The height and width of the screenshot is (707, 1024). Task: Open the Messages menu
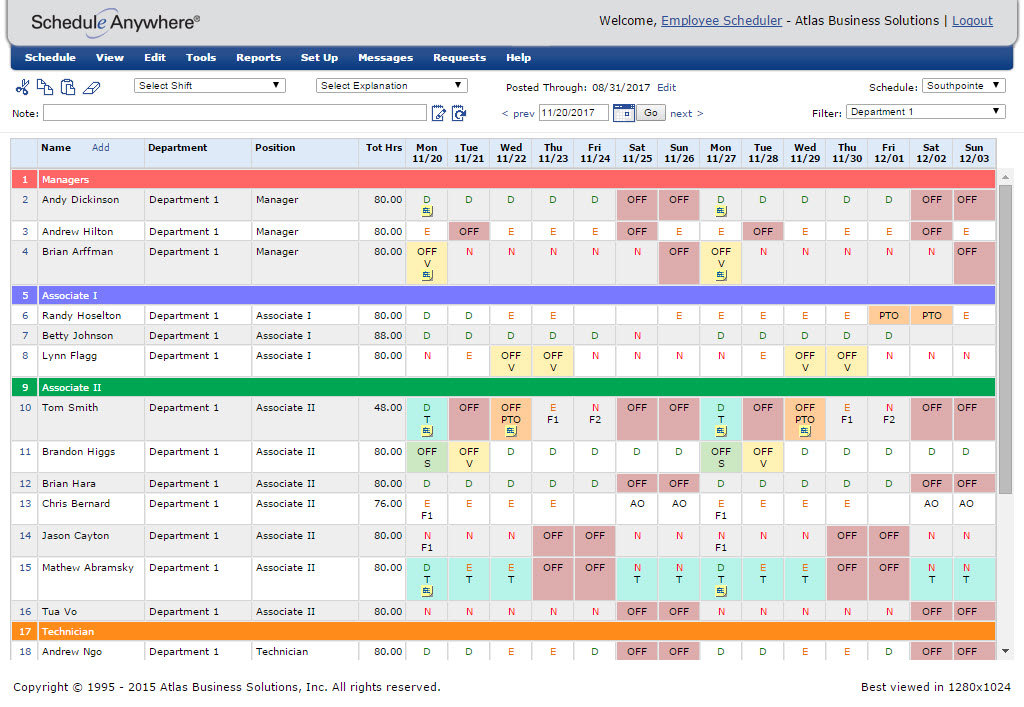[x=385, y=57]
